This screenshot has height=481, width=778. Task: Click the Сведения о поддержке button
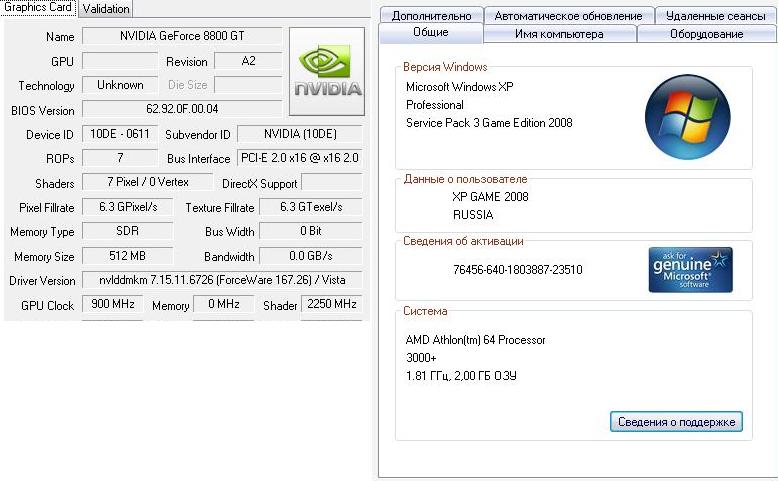(x=676, y=421)
